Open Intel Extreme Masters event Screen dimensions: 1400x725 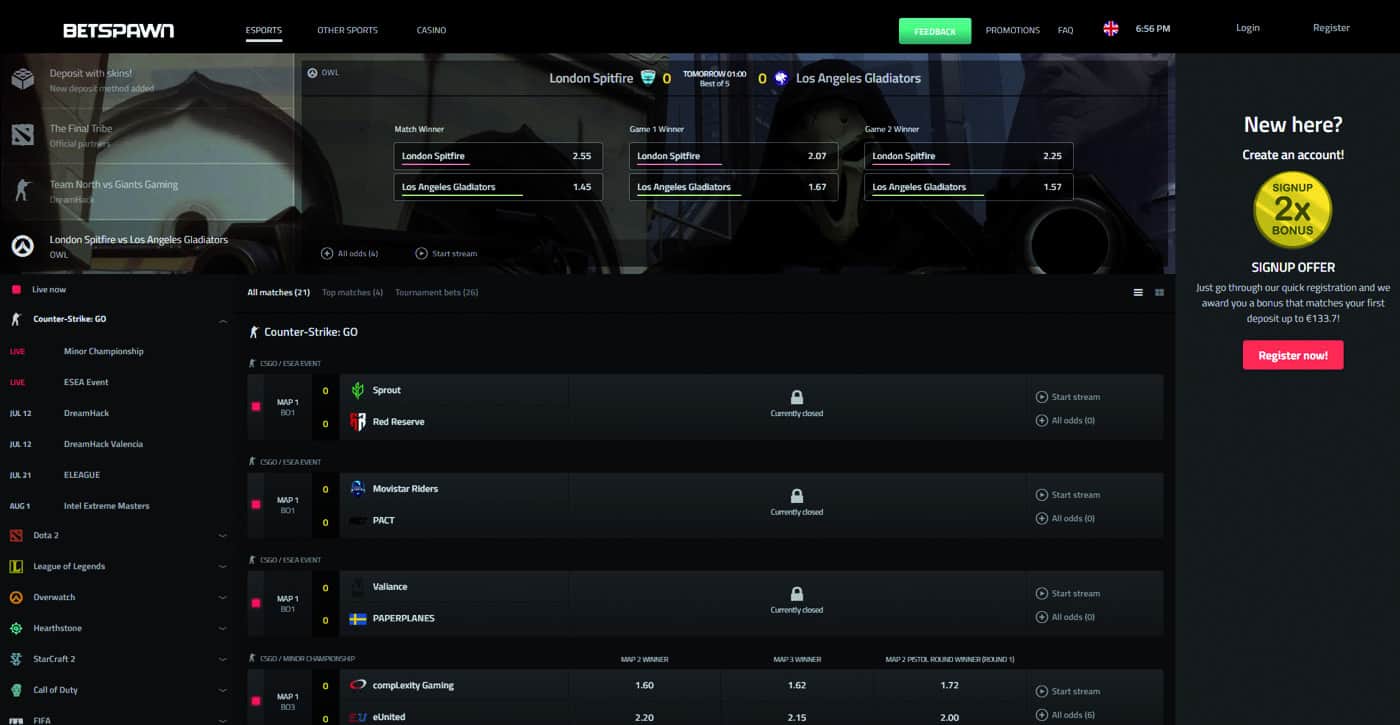click(x=106, y=507)
